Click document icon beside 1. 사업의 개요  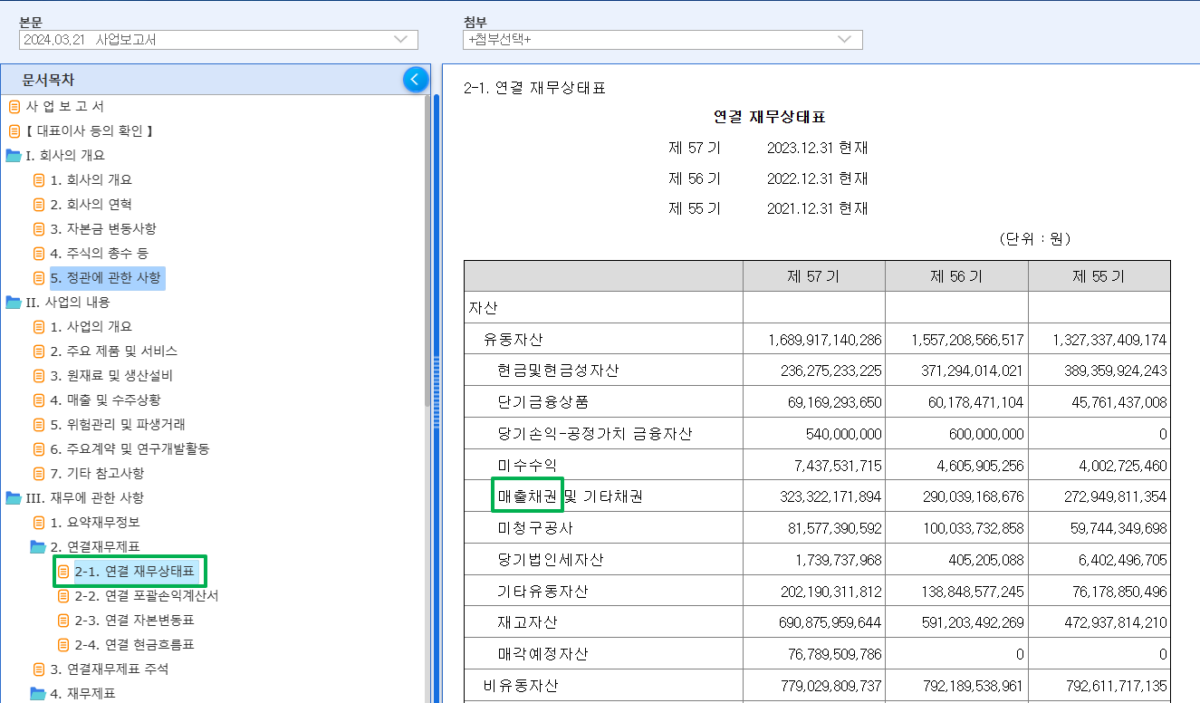(39, 327)
